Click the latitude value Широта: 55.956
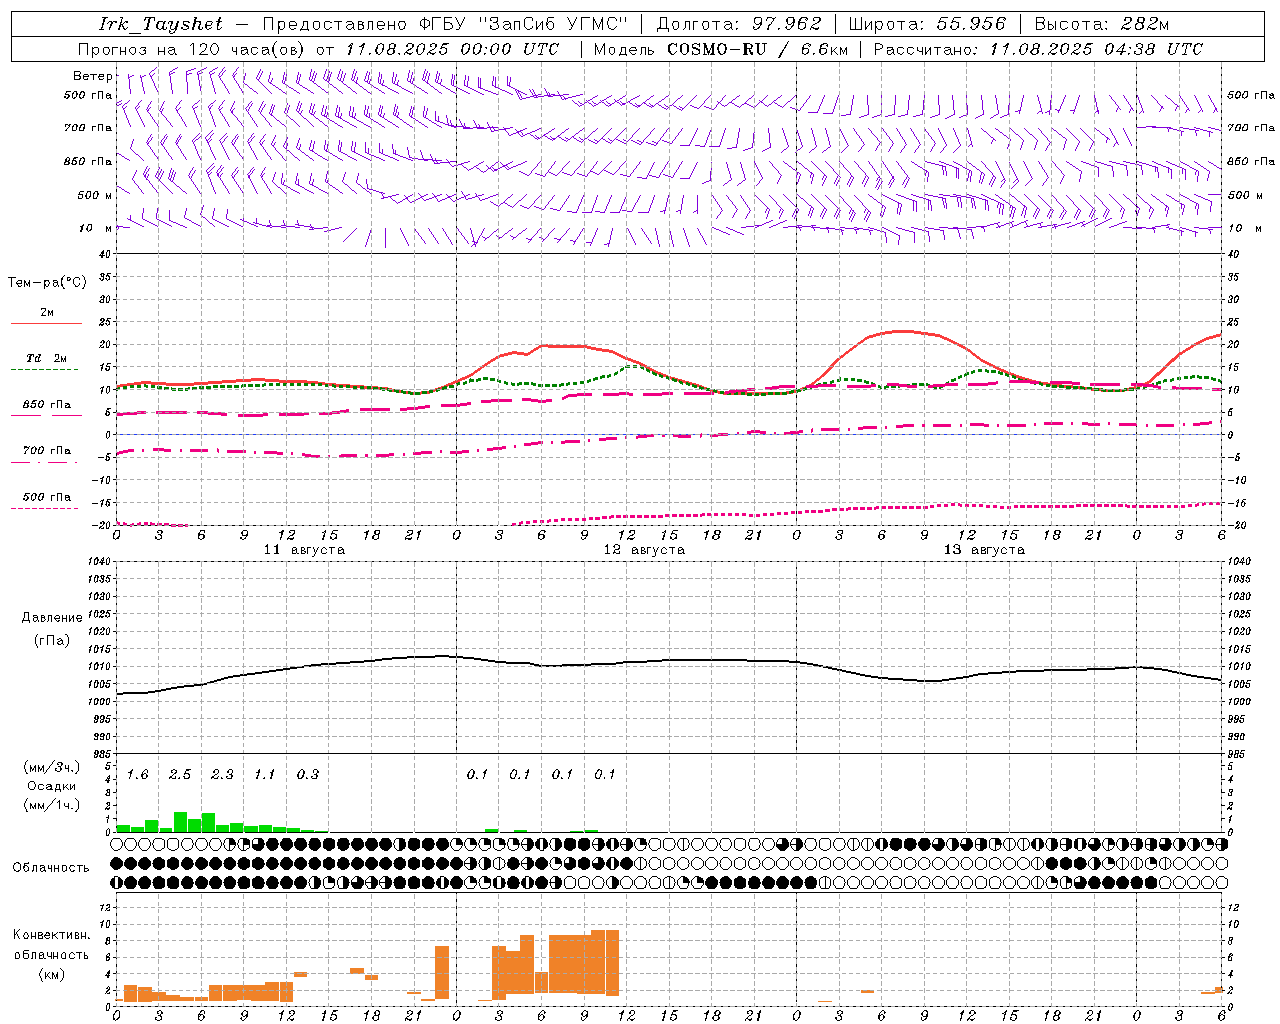The height and width of the screenshot is (1024, 1280). tap(927, 24)
